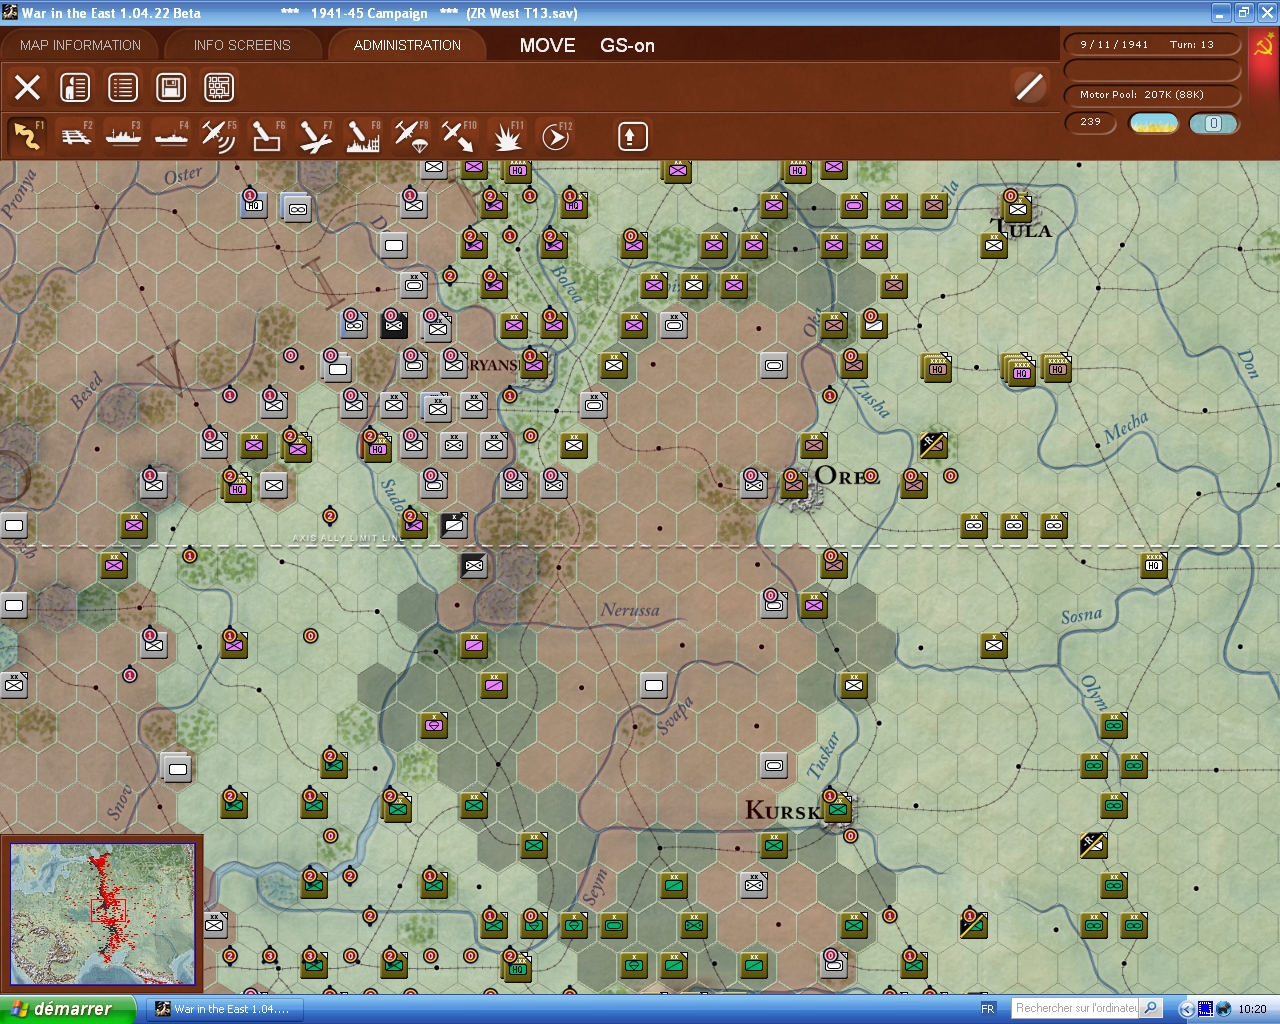Select the F3 naval transport ship icon

coord(123,136)
